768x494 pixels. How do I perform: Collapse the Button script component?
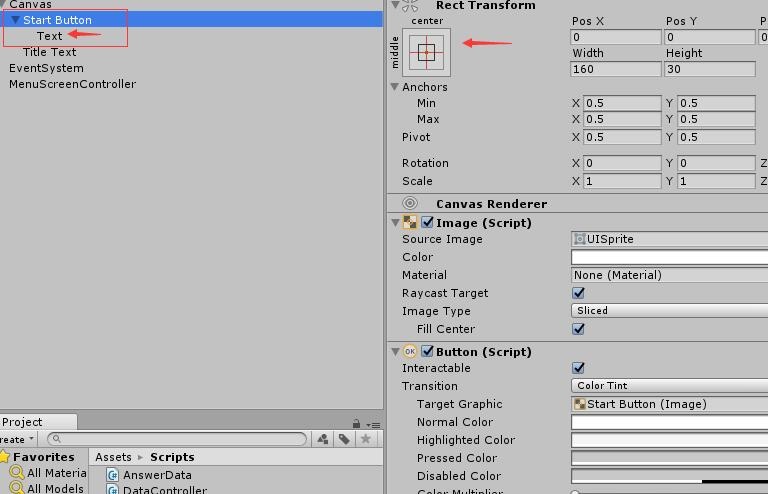pos(395,352)
